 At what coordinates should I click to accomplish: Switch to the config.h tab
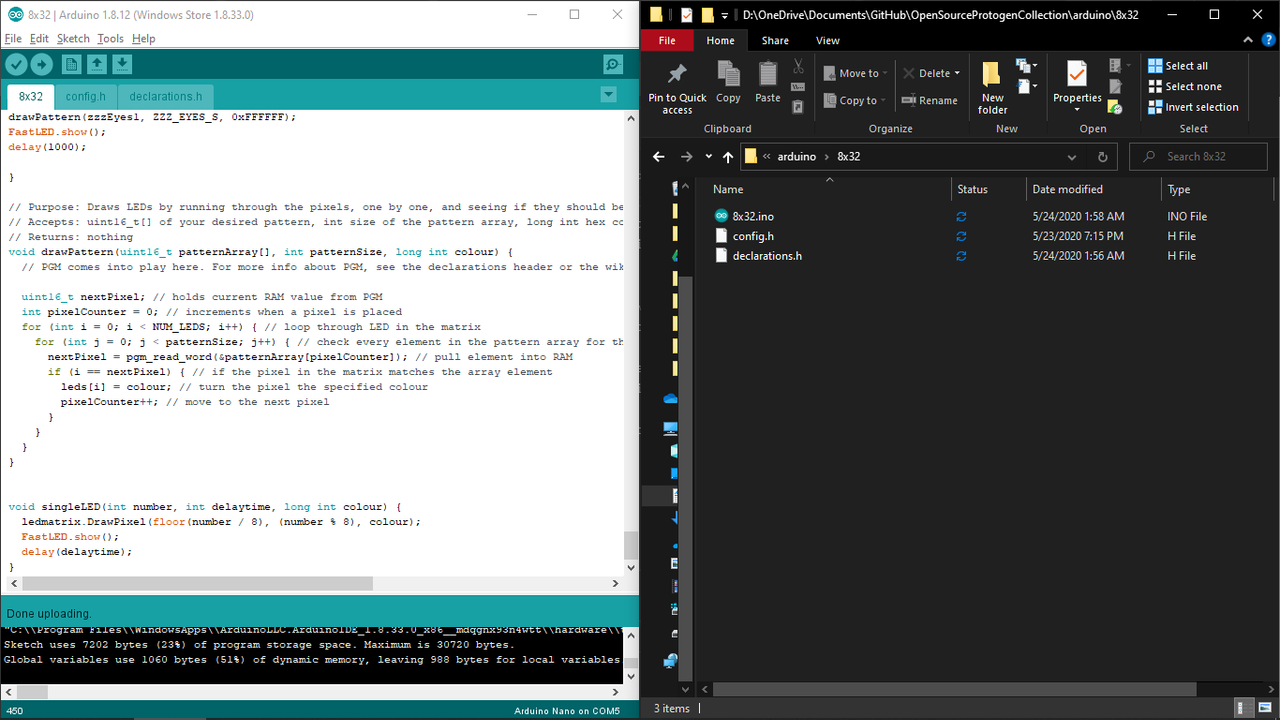pyautogui.click(x=85, y=96)
